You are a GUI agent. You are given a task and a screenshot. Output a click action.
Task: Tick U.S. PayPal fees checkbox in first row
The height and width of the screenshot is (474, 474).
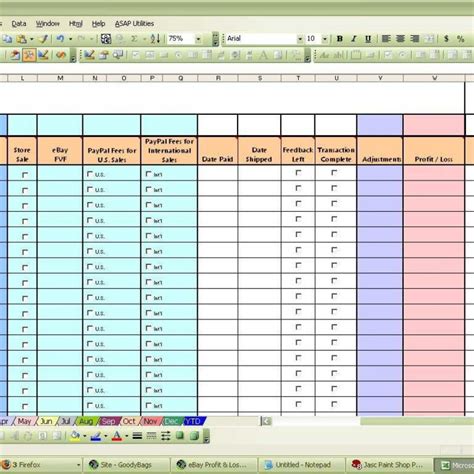point(90,174)
